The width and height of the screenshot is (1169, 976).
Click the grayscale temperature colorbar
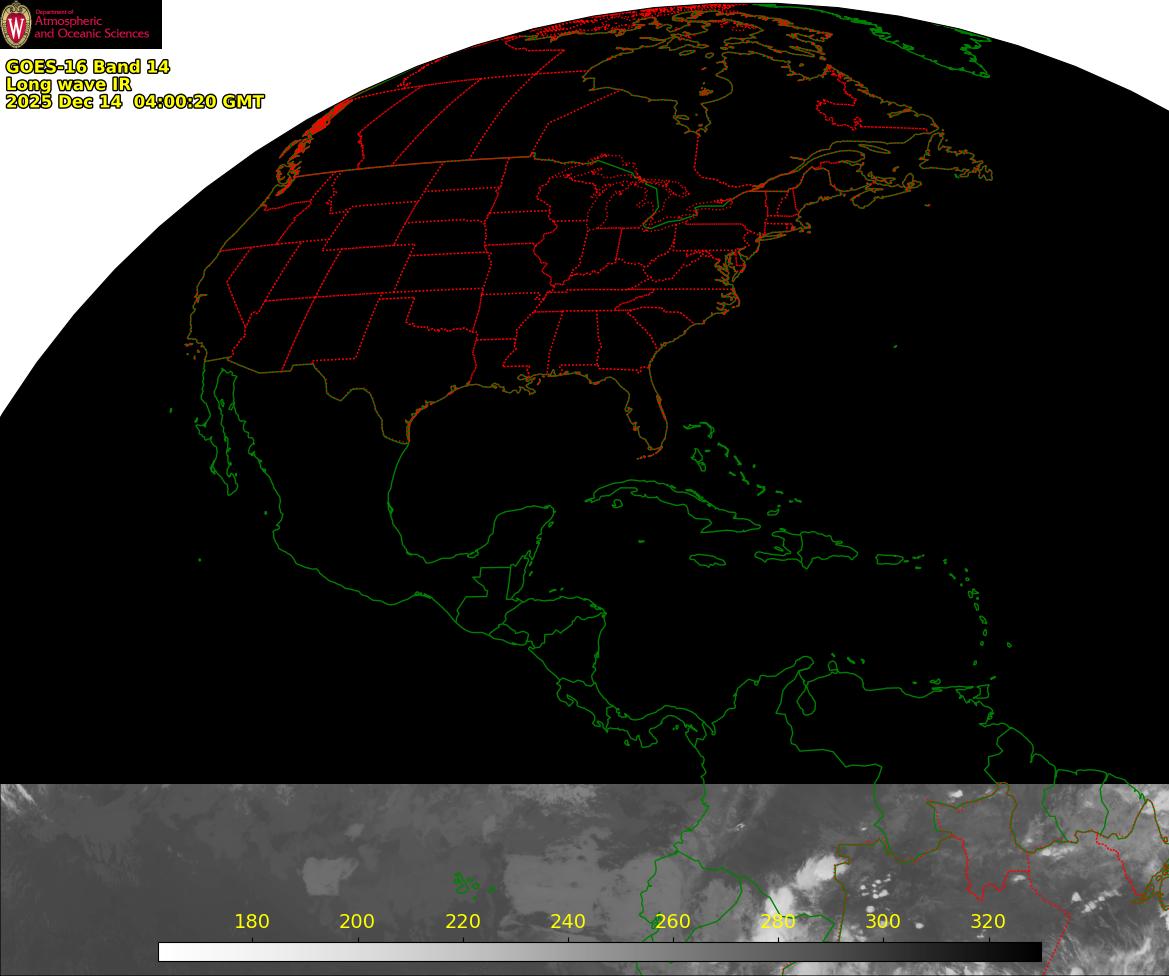tap(600, 951)
